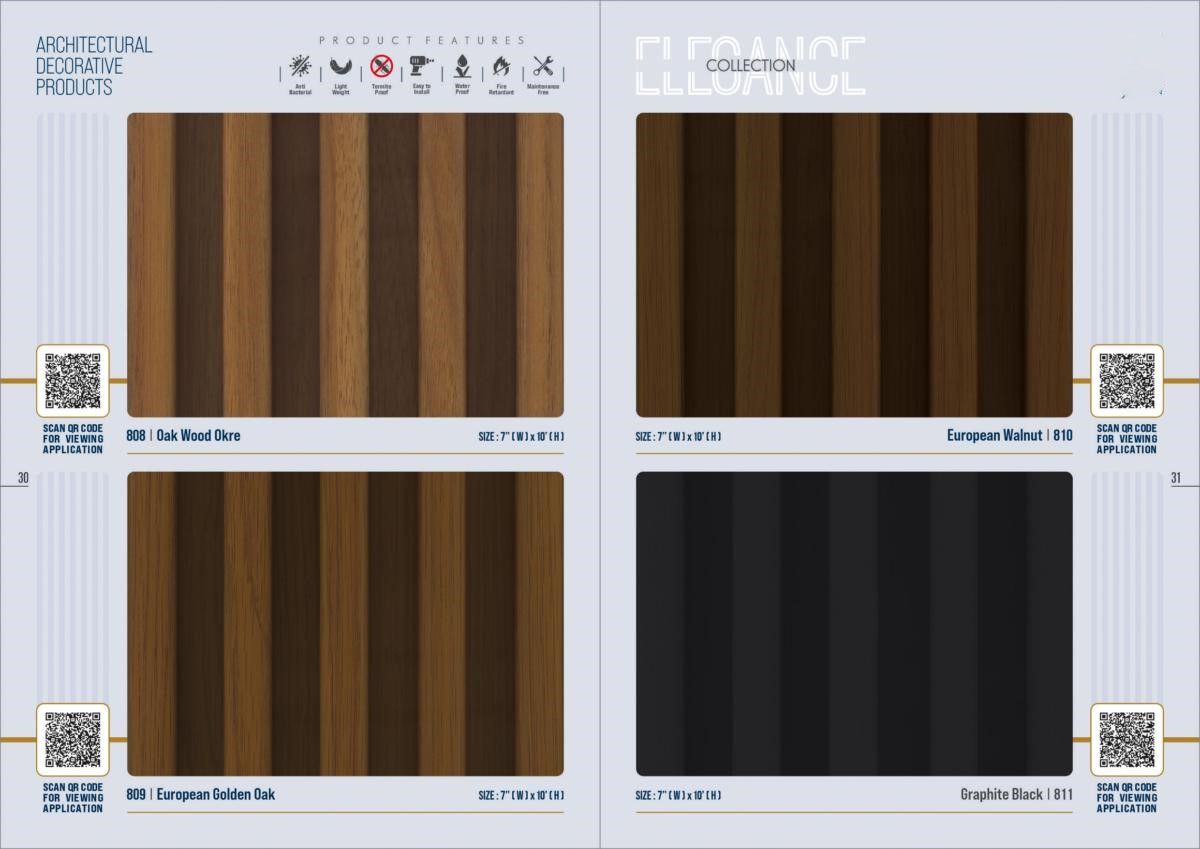The width and height of the screenshot is (1200, 849).
Task: Click the '808 | Oak Wood Okre' label
Action: click(184, 436)
